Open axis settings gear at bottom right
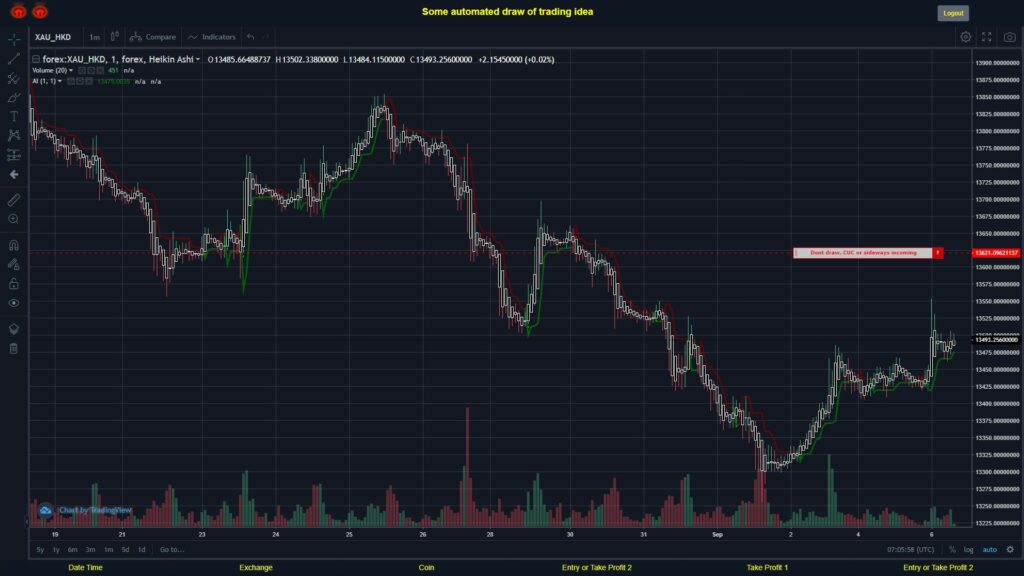This screenshot has height=576, width=1024. click(x=1010, y=549)
